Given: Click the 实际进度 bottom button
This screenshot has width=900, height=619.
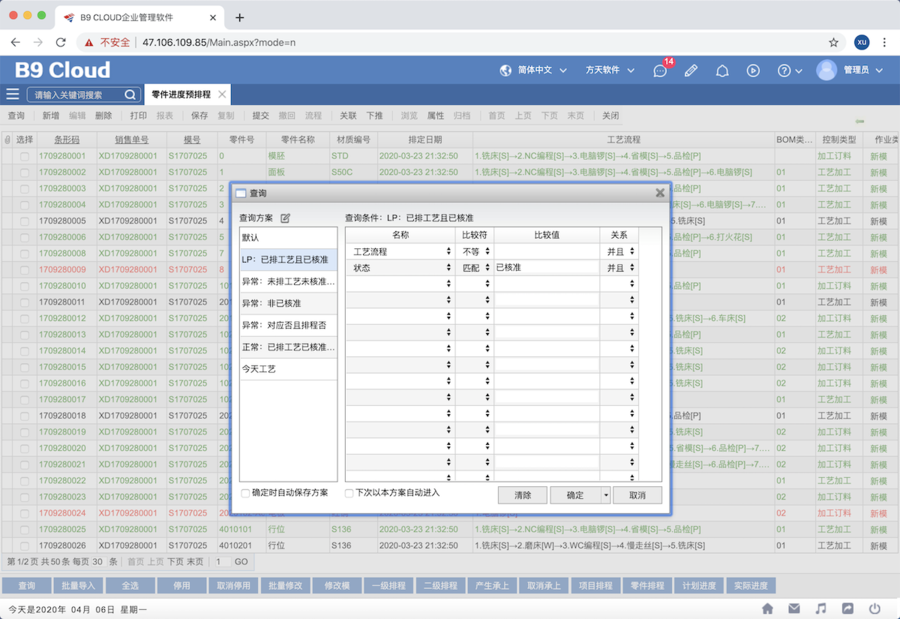Looking at the screenshot, I should click(751, 586).
